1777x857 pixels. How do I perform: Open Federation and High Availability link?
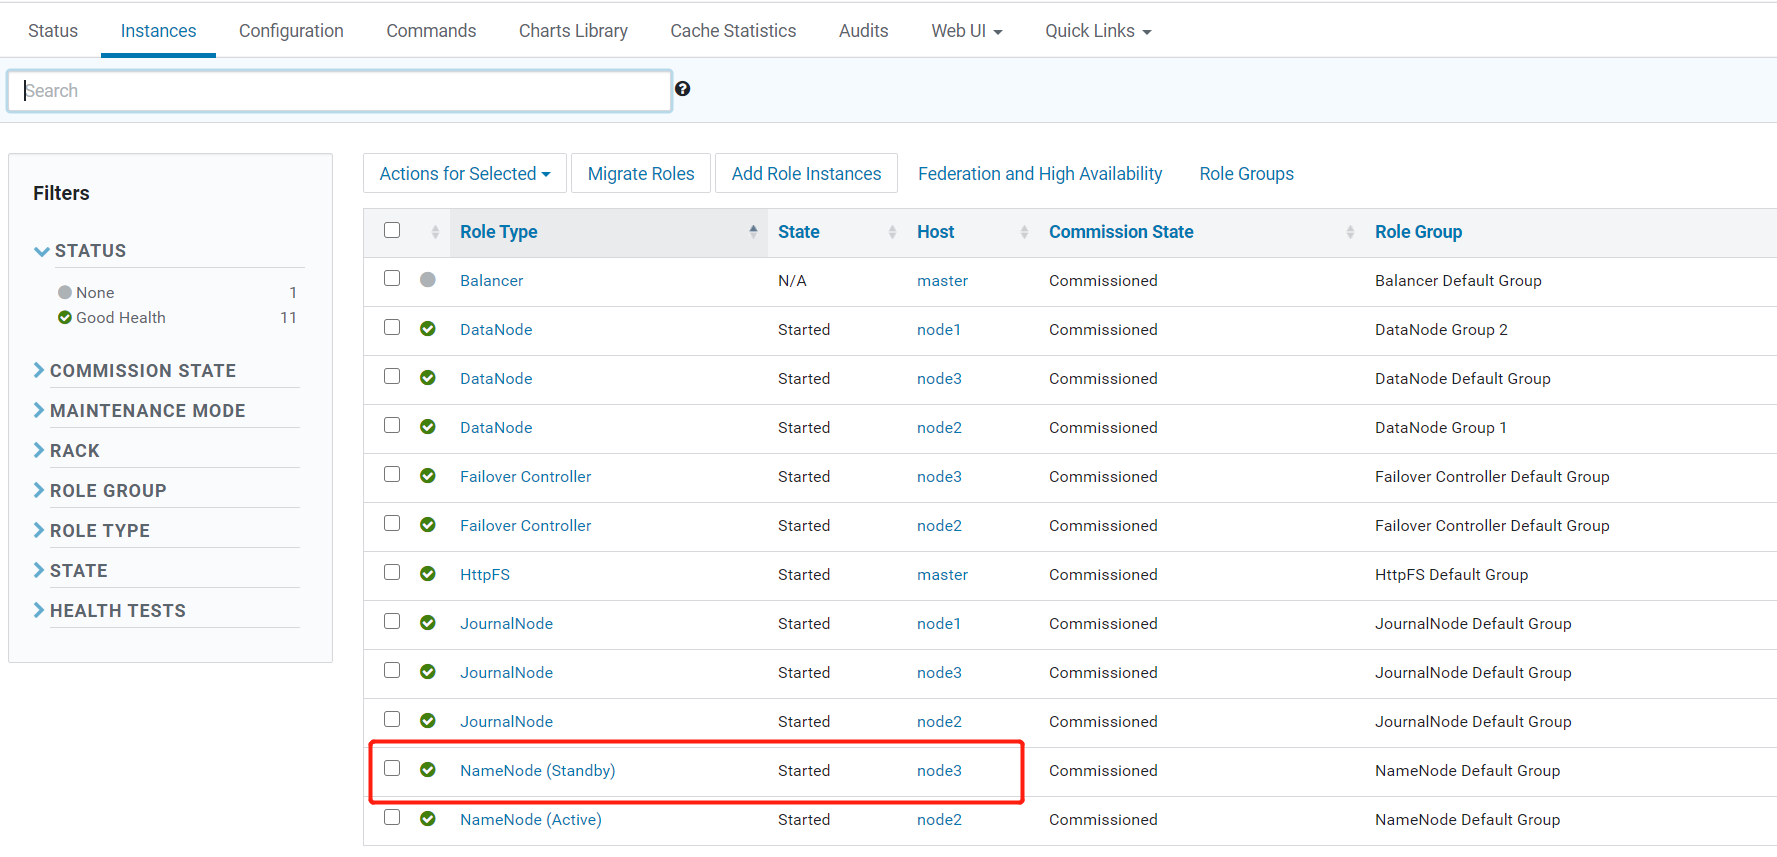click(x=1040, y=174)
